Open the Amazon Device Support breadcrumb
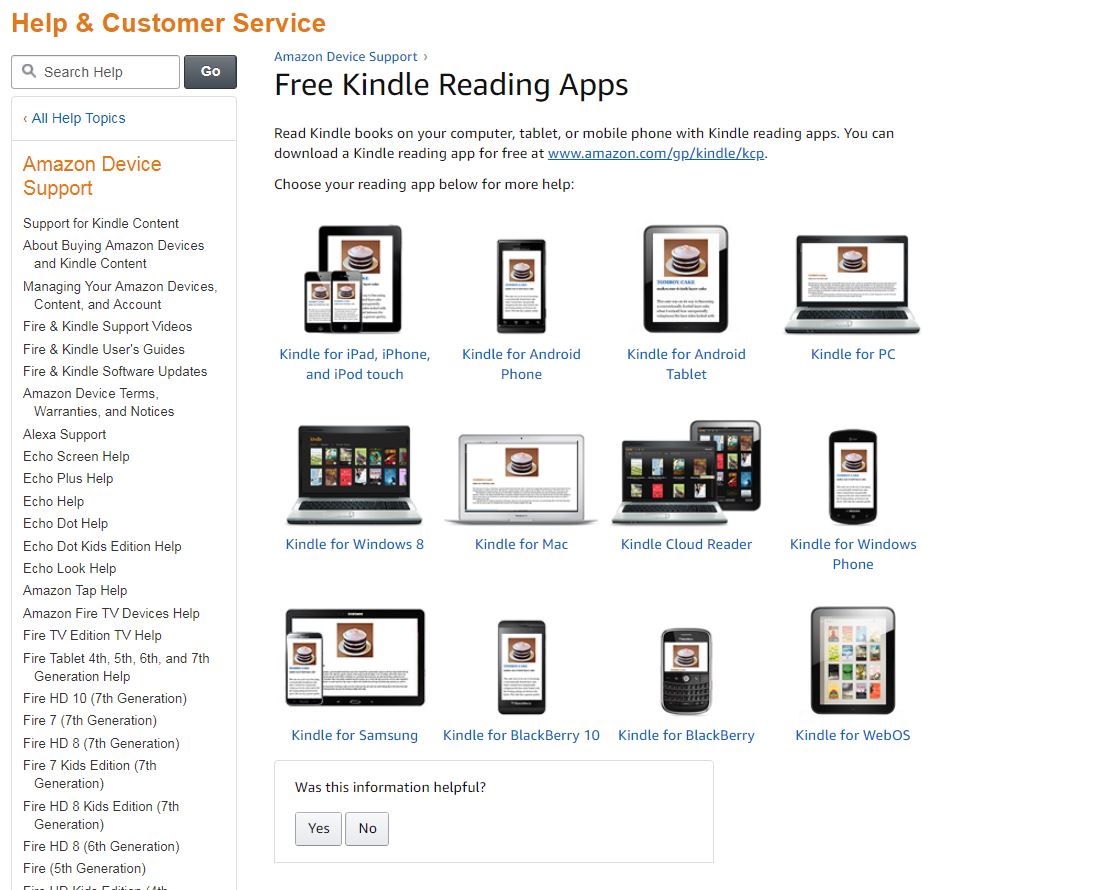Viewport: 1094px width, 890px height. (345, 56)
